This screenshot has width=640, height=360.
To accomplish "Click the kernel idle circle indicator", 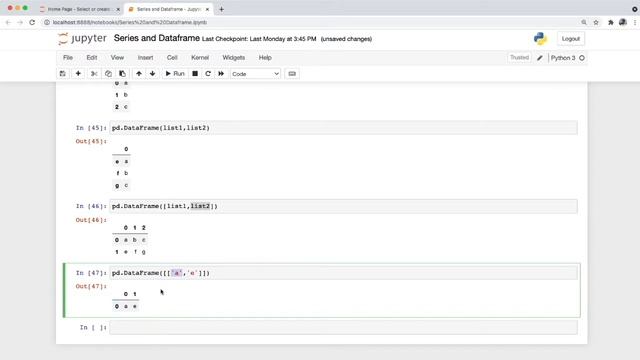I will pyautogui.click(x=582, y=58).
